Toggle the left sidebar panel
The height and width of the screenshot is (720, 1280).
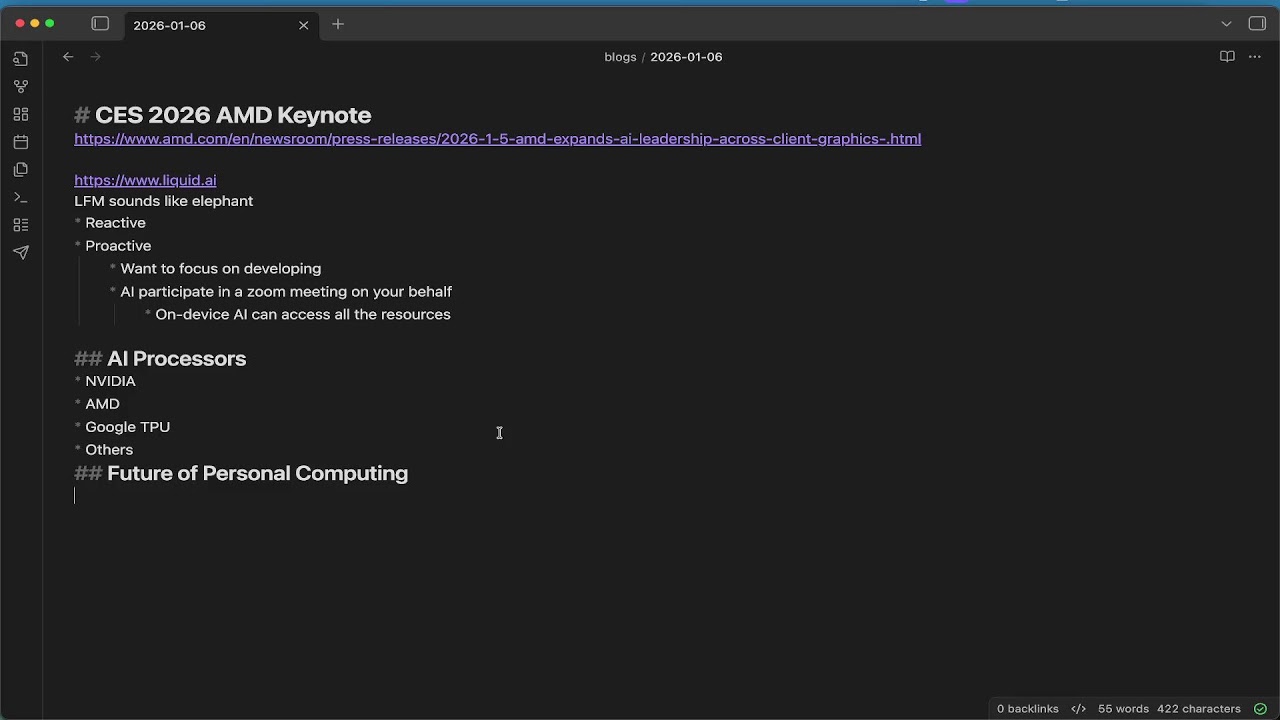click(100, 24)
